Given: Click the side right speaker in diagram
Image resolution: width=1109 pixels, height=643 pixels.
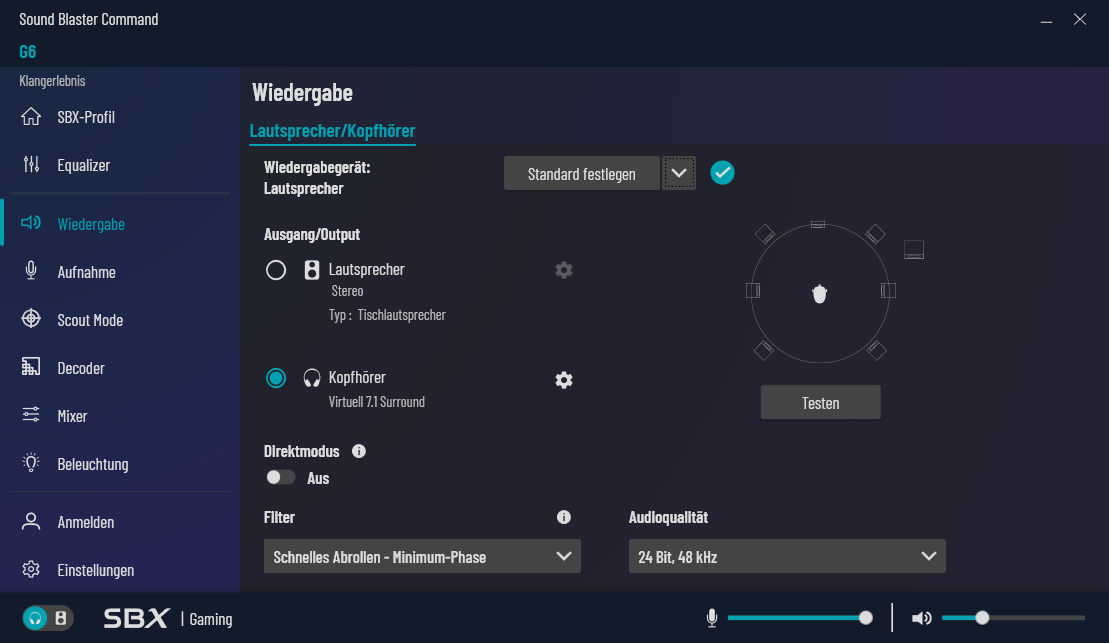Looking at the screenshot, I should pyautogui.click(x=888, y=290).
